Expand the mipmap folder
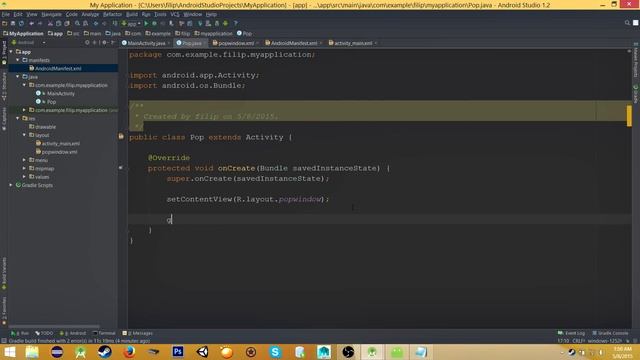Screen dimensions: 640x360 [x=24, y=169]
